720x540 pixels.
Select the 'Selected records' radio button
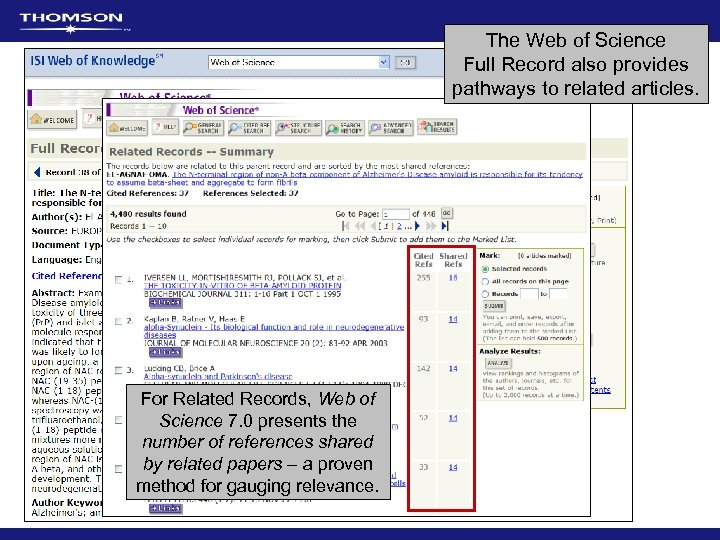(x=485, y=269)
